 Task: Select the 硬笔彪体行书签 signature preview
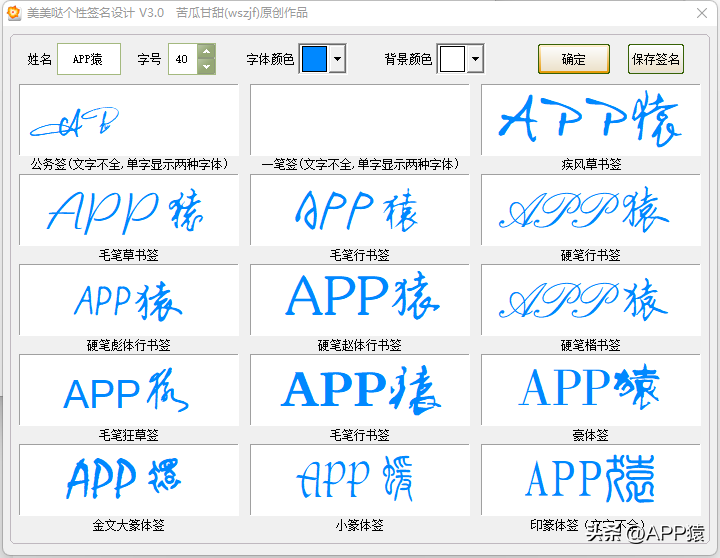[129, 300]
